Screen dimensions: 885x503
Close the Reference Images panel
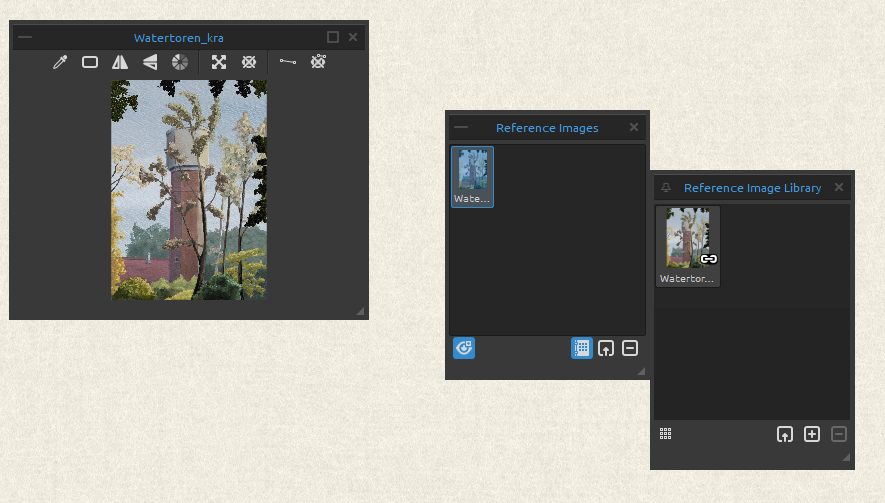click(x=634, y=127)
